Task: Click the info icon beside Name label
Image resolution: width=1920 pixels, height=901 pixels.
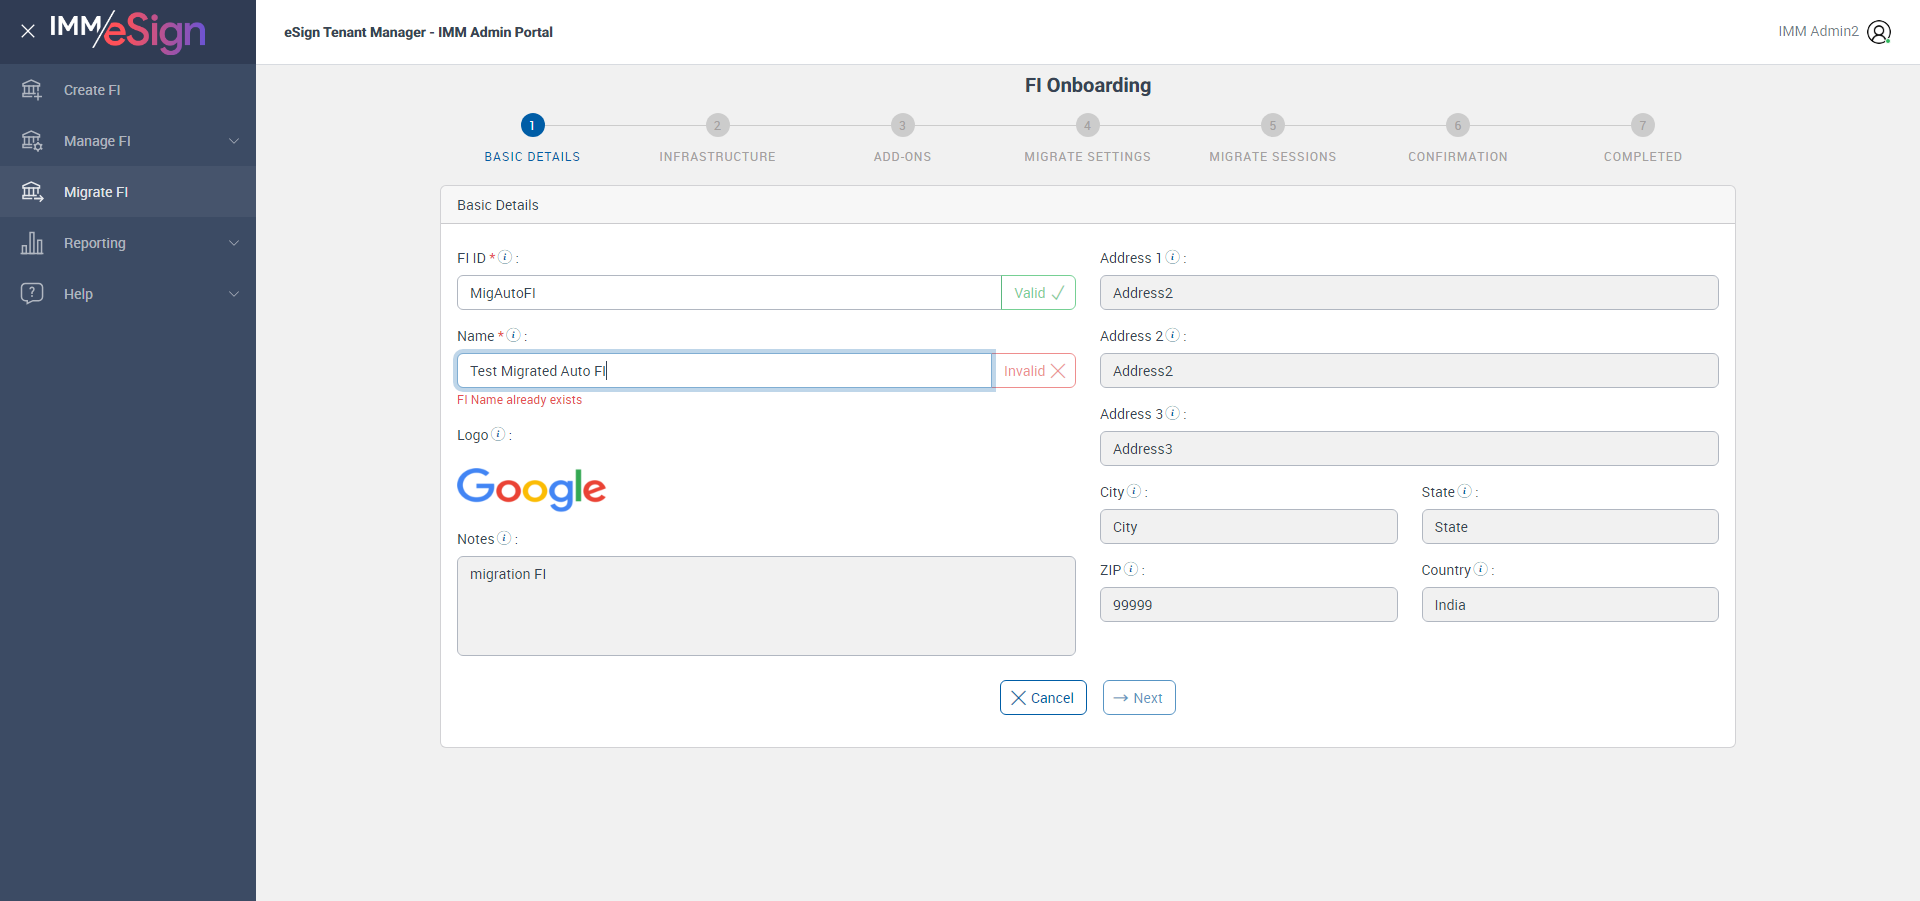Action: click(513, 335)
